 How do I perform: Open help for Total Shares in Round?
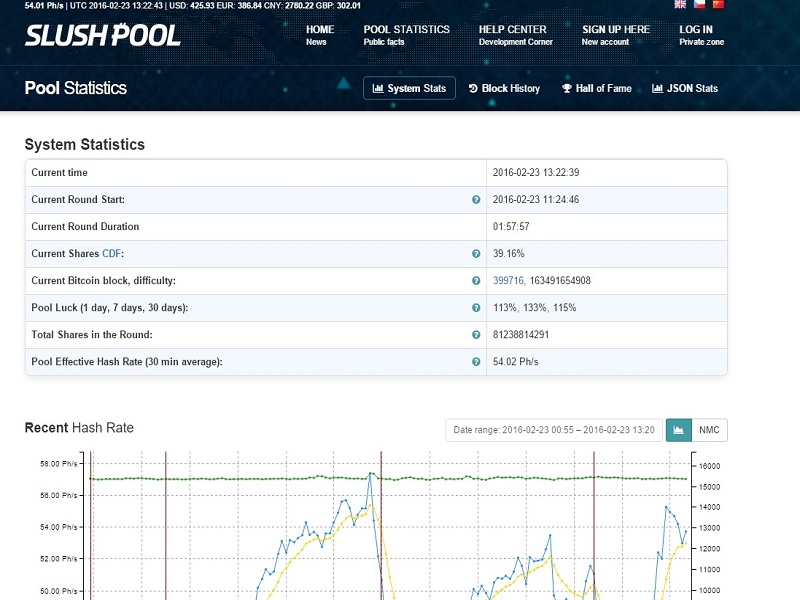coord(476,335)
